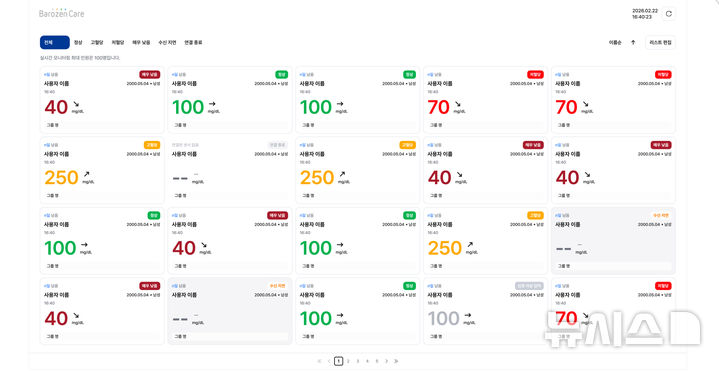The width and height of the screenshot is (719, 371).
Task: Click the date 2026.02.22 timestamp
Action: point(645,11)
